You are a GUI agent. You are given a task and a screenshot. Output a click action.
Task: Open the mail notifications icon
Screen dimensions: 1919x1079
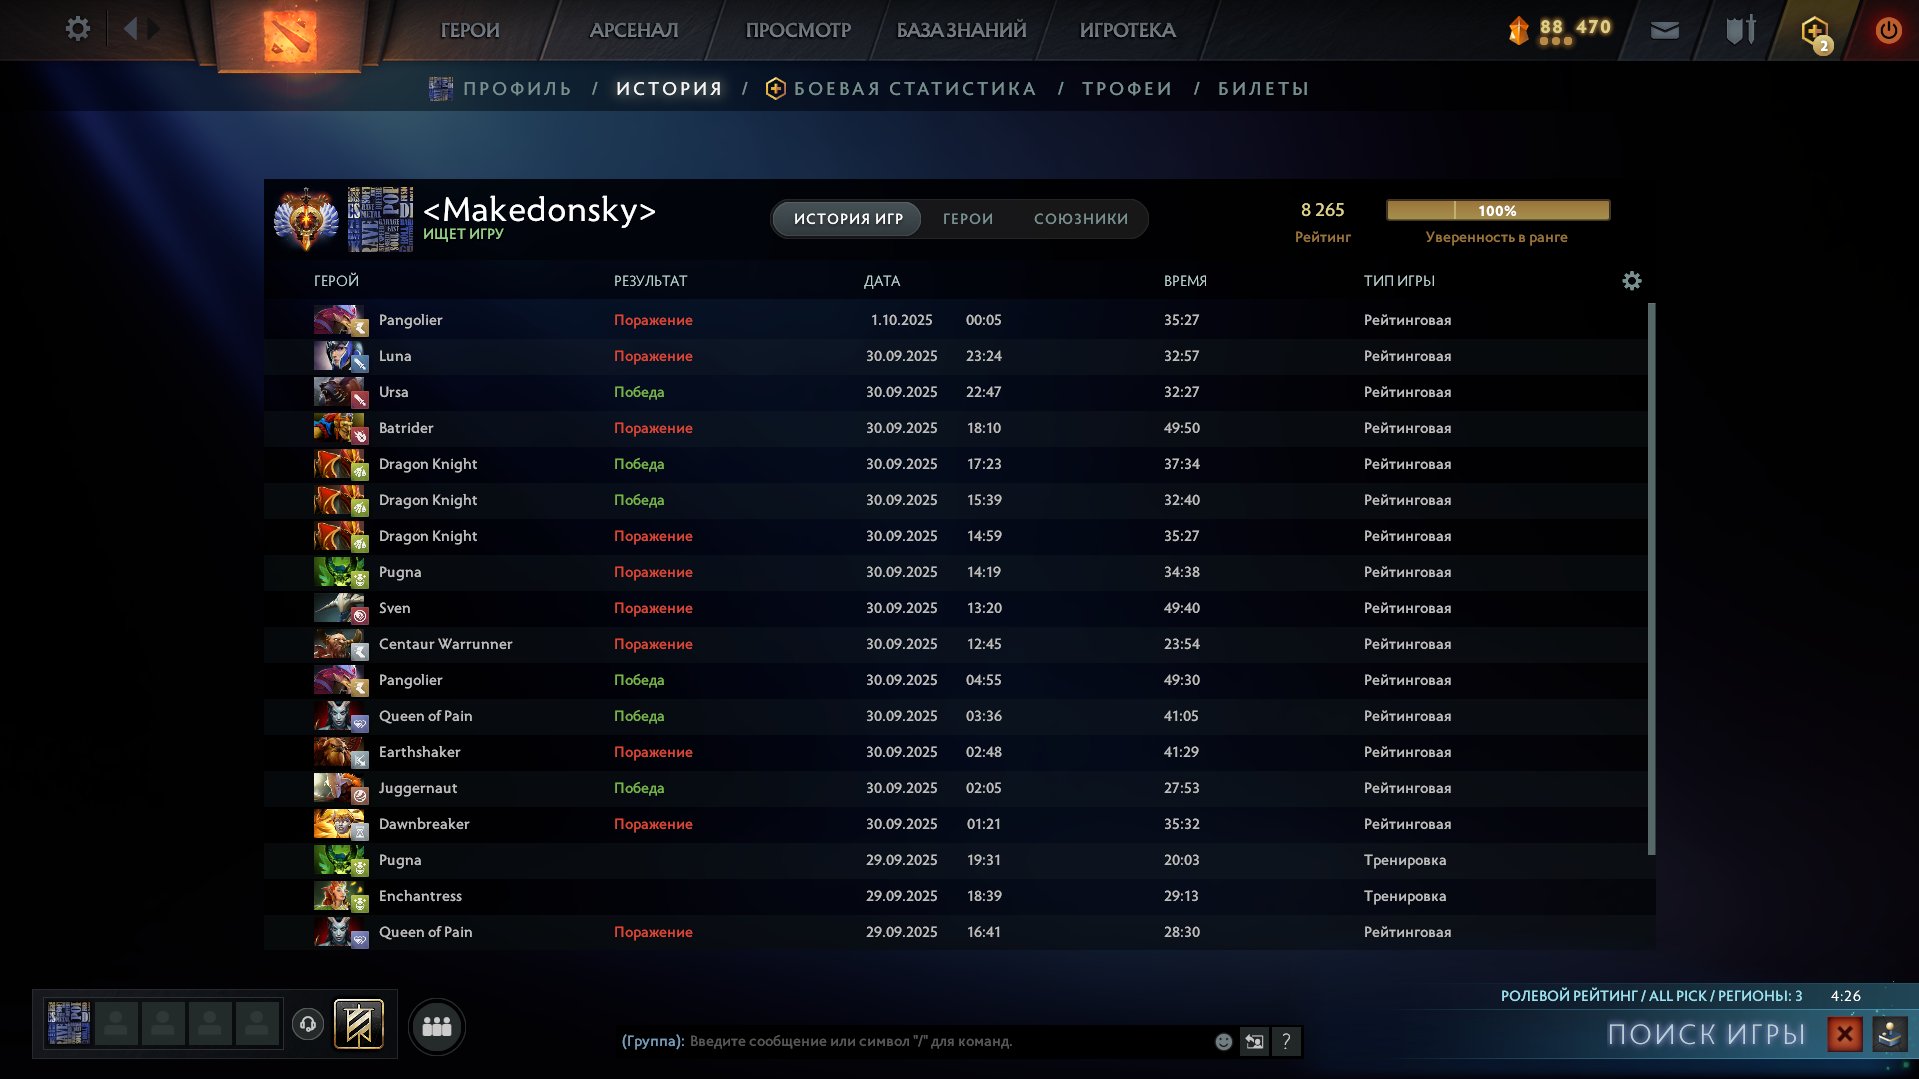click(1665, 29)
